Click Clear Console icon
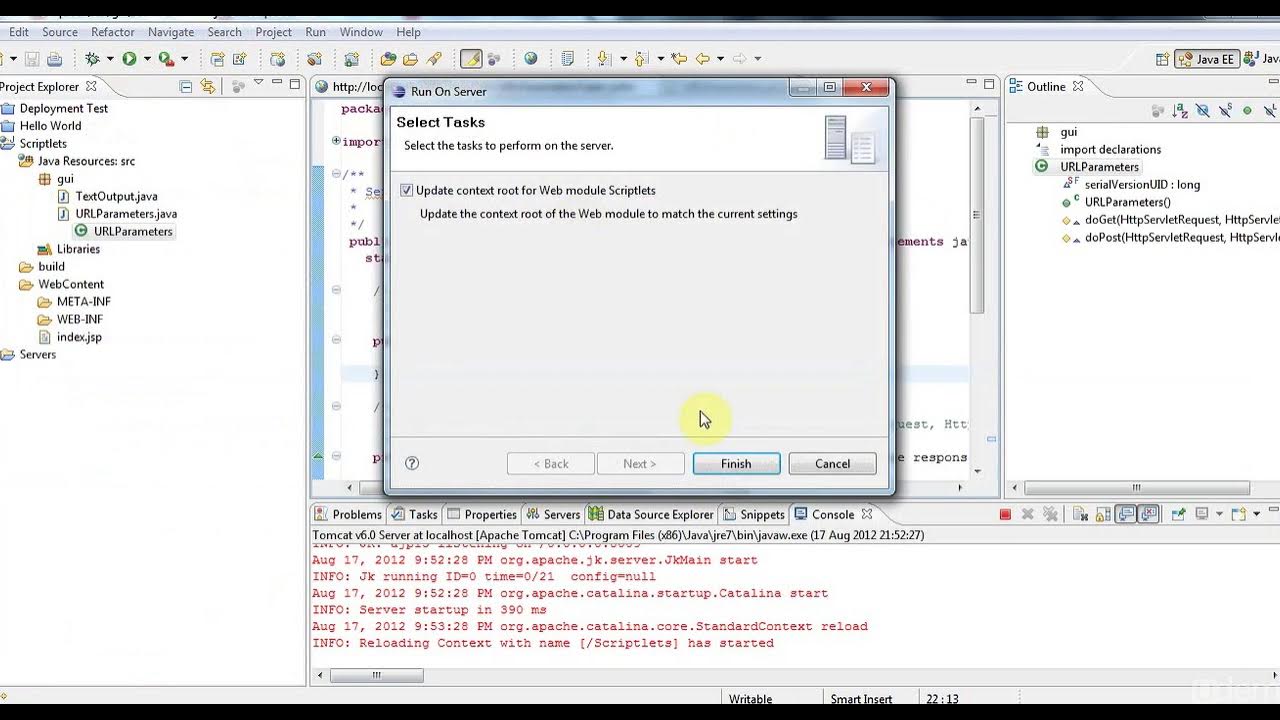Screen dimensions: 1280x720 (1081, 514)
